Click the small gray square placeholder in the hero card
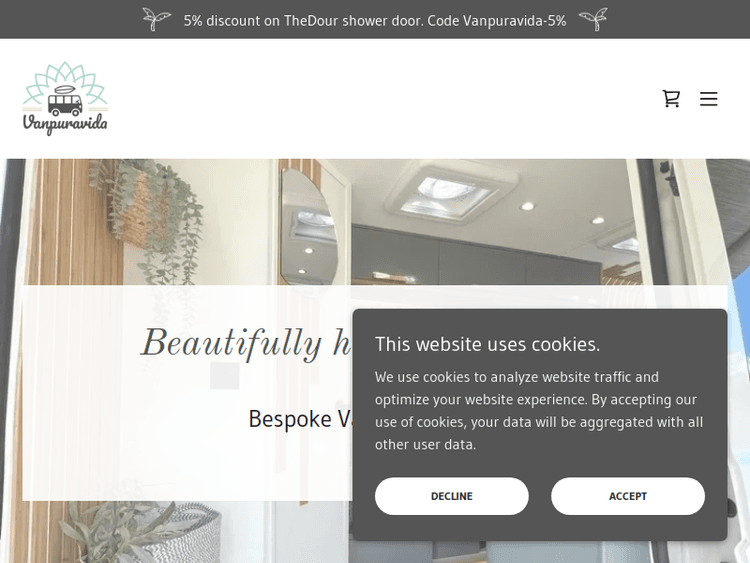 point(225,375)
